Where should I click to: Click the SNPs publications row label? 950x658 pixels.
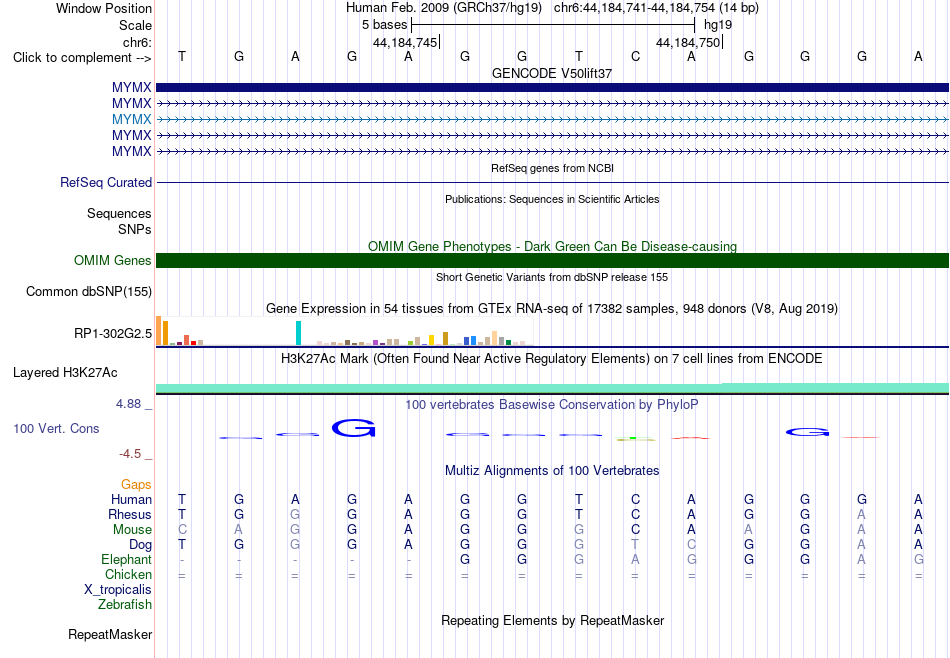pos(135,229)
